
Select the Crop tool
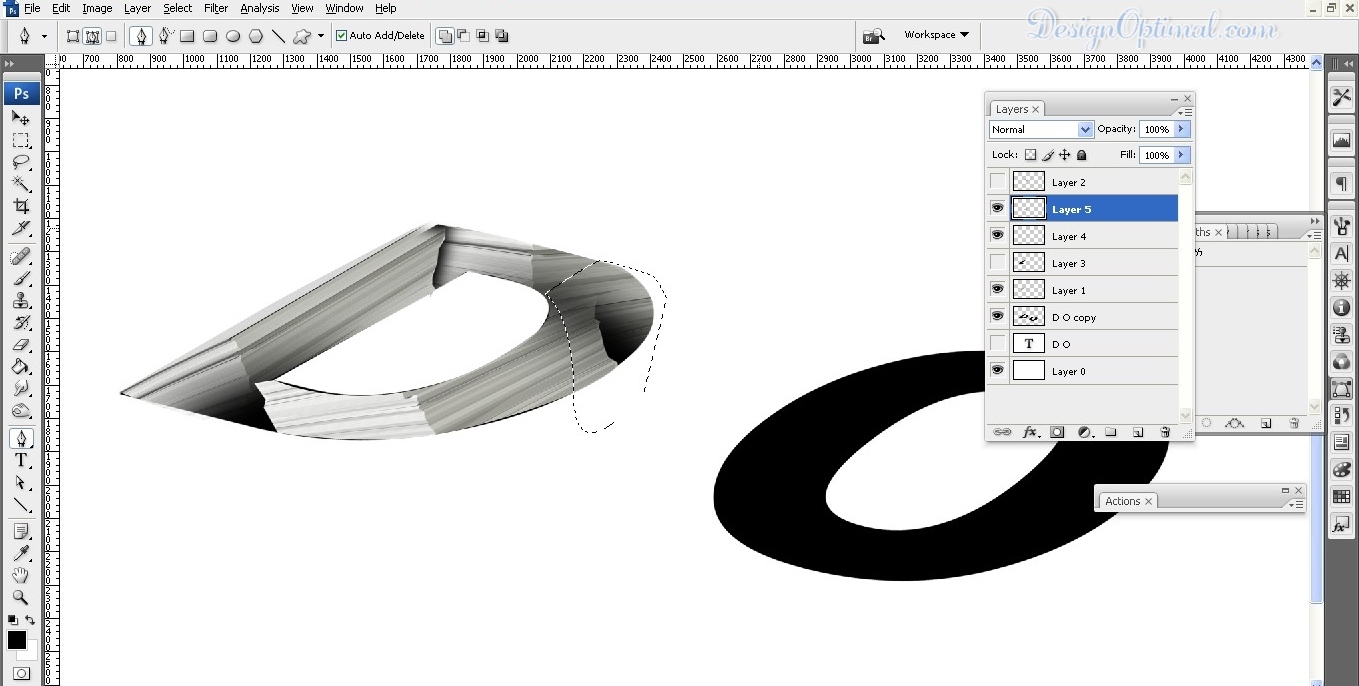click(x=21, y=206)
